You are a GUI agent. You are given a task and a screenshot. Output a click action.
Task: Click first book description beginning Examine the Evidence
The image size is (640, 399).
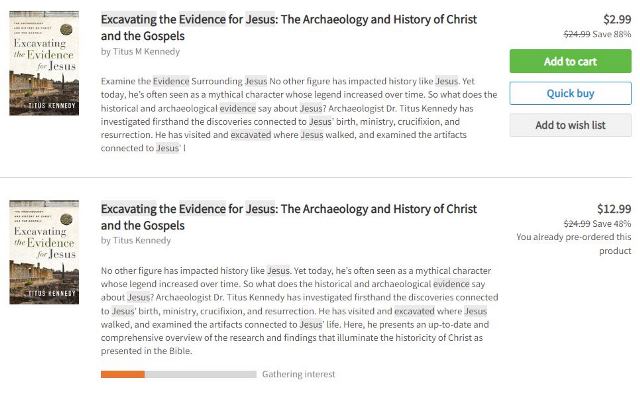(299, 115)
